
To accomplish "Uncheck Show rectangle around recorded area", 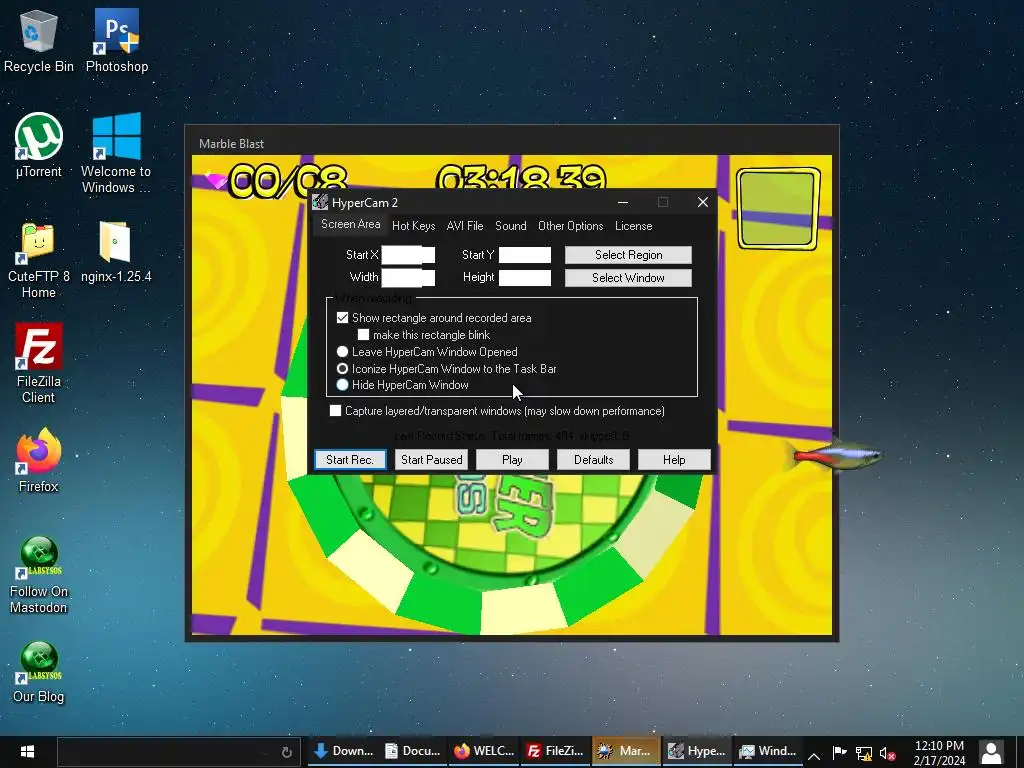I will [342, 317].
